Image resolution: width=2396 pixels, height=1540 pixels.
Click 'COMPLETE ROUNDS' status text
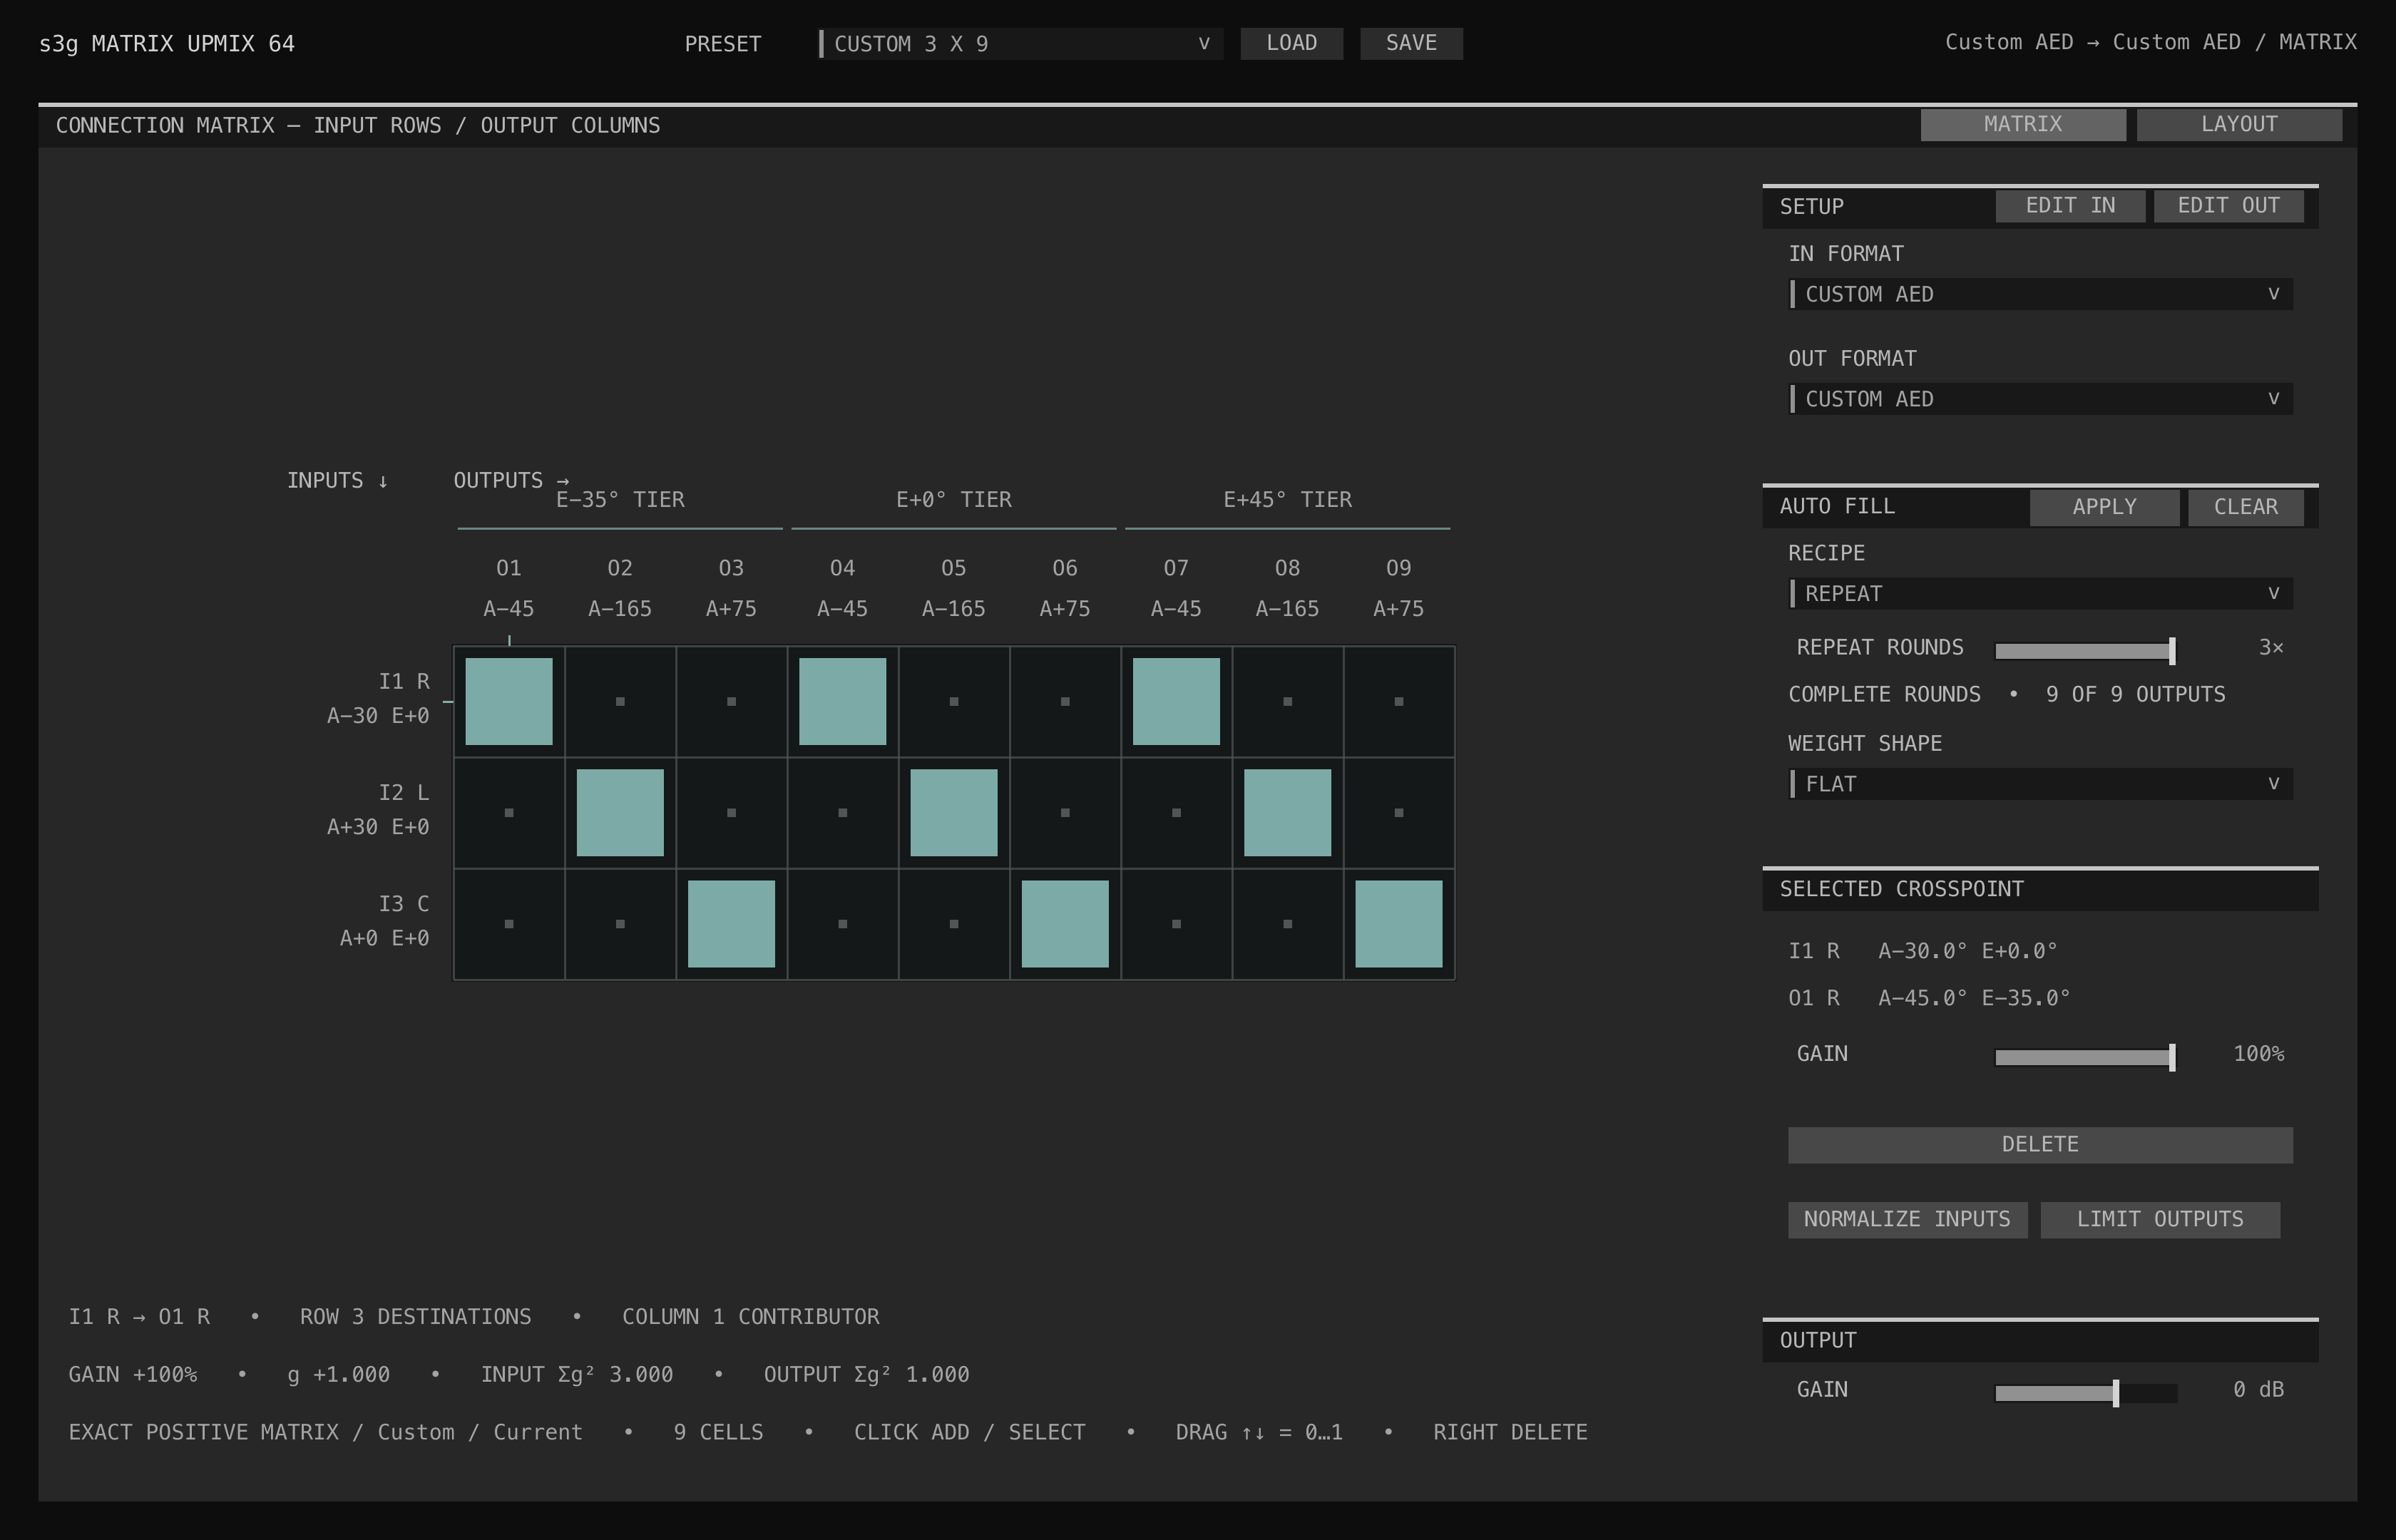click(x=1884, y=694)
